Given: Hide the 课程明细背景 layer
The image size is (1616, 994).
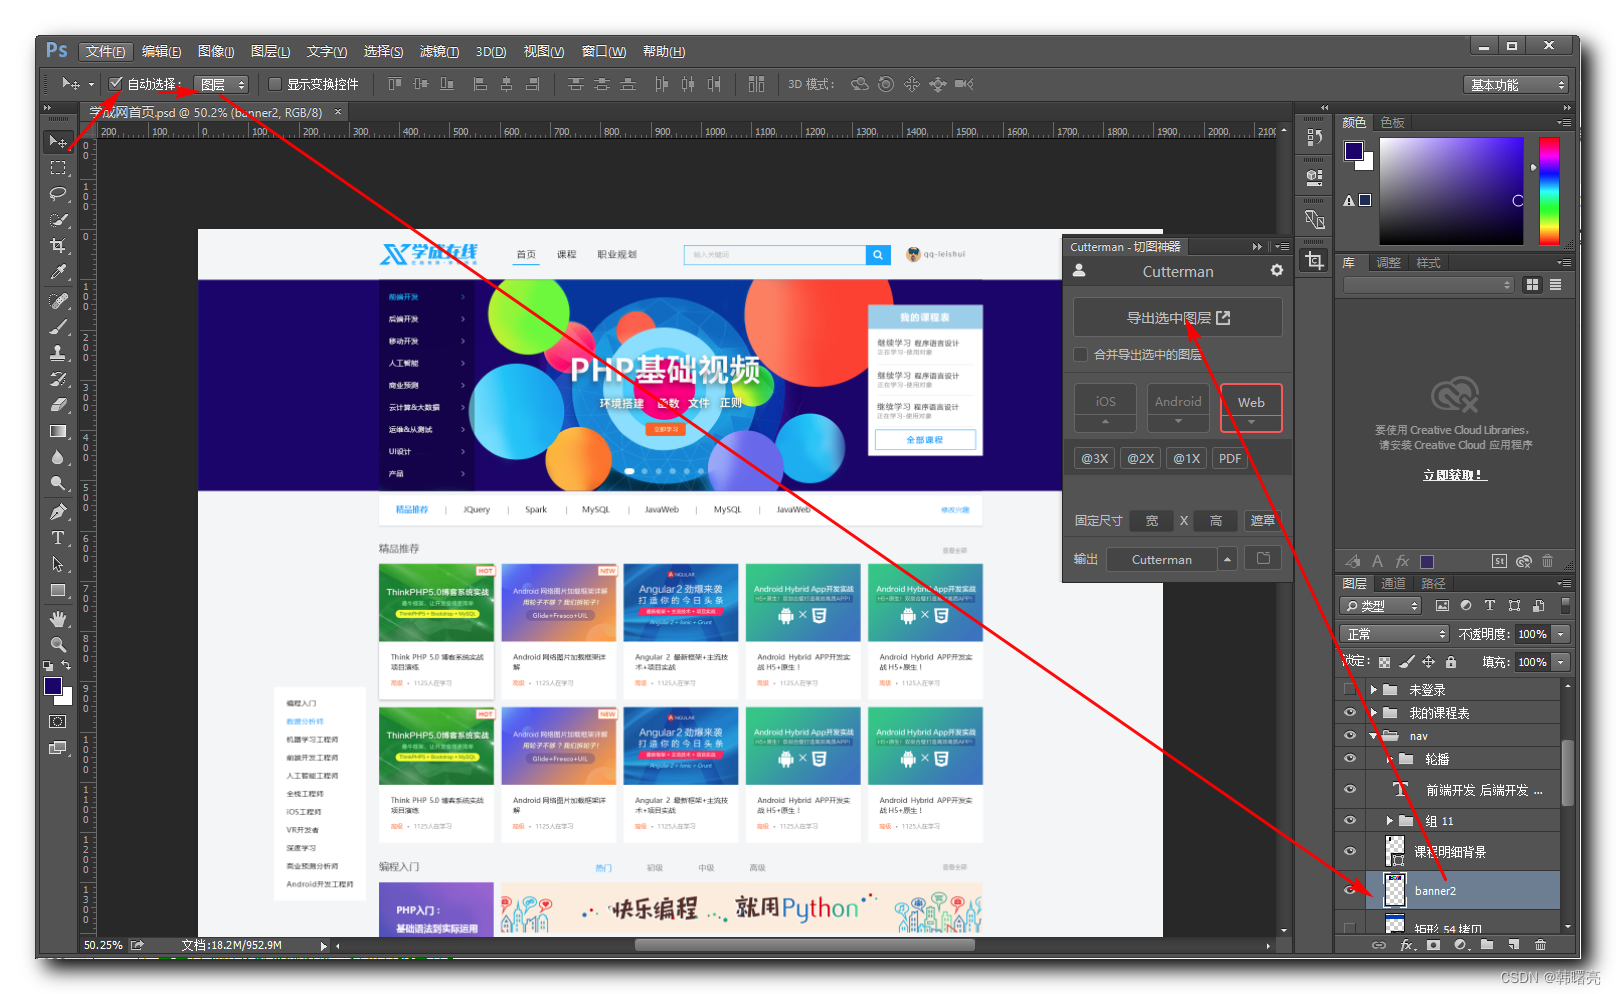Looking at the screenshot, I should pyautogui.click(x=1349, y=851).
